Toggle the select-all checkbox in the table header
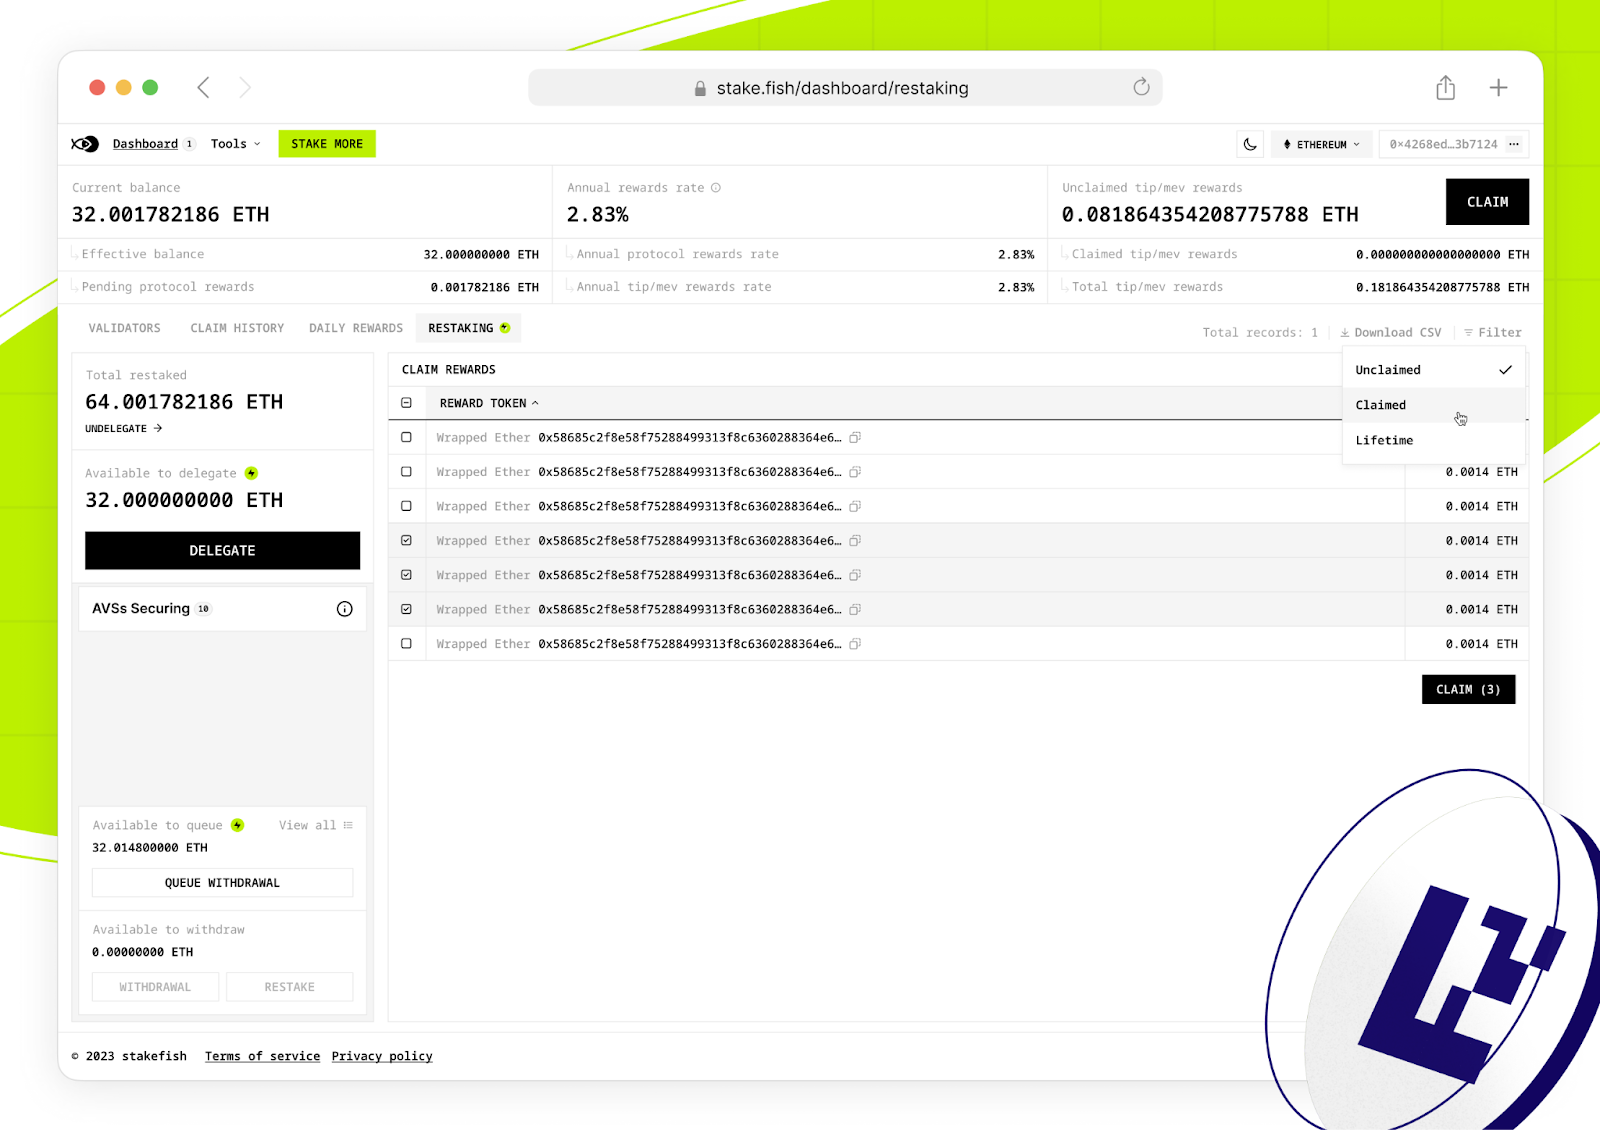1600x1130 pixels. [x=406, y=403]
